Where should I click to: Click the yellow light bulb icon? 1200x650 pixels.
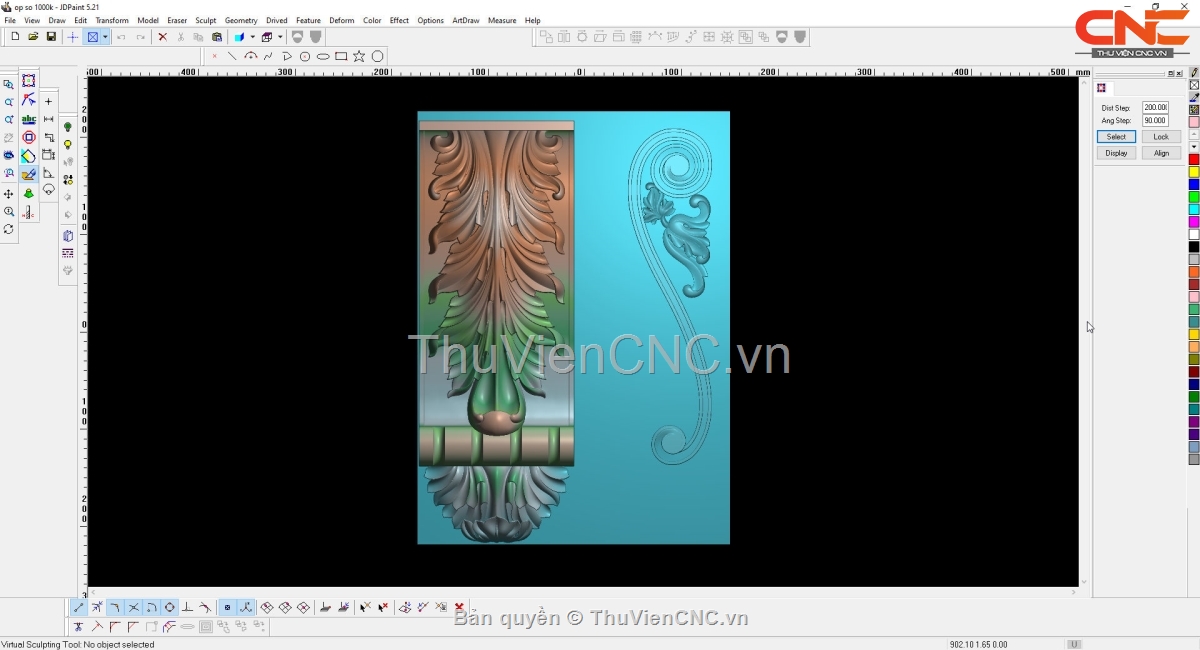click(x=68, y=144)
